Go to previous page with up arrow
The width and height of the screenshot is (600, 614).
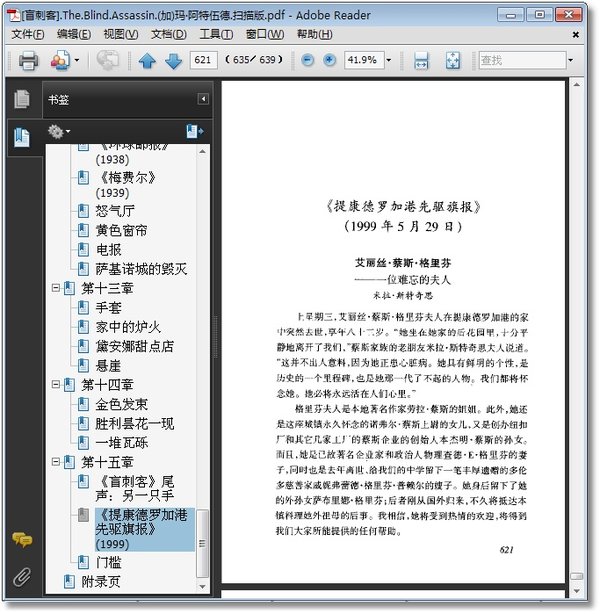147,61
